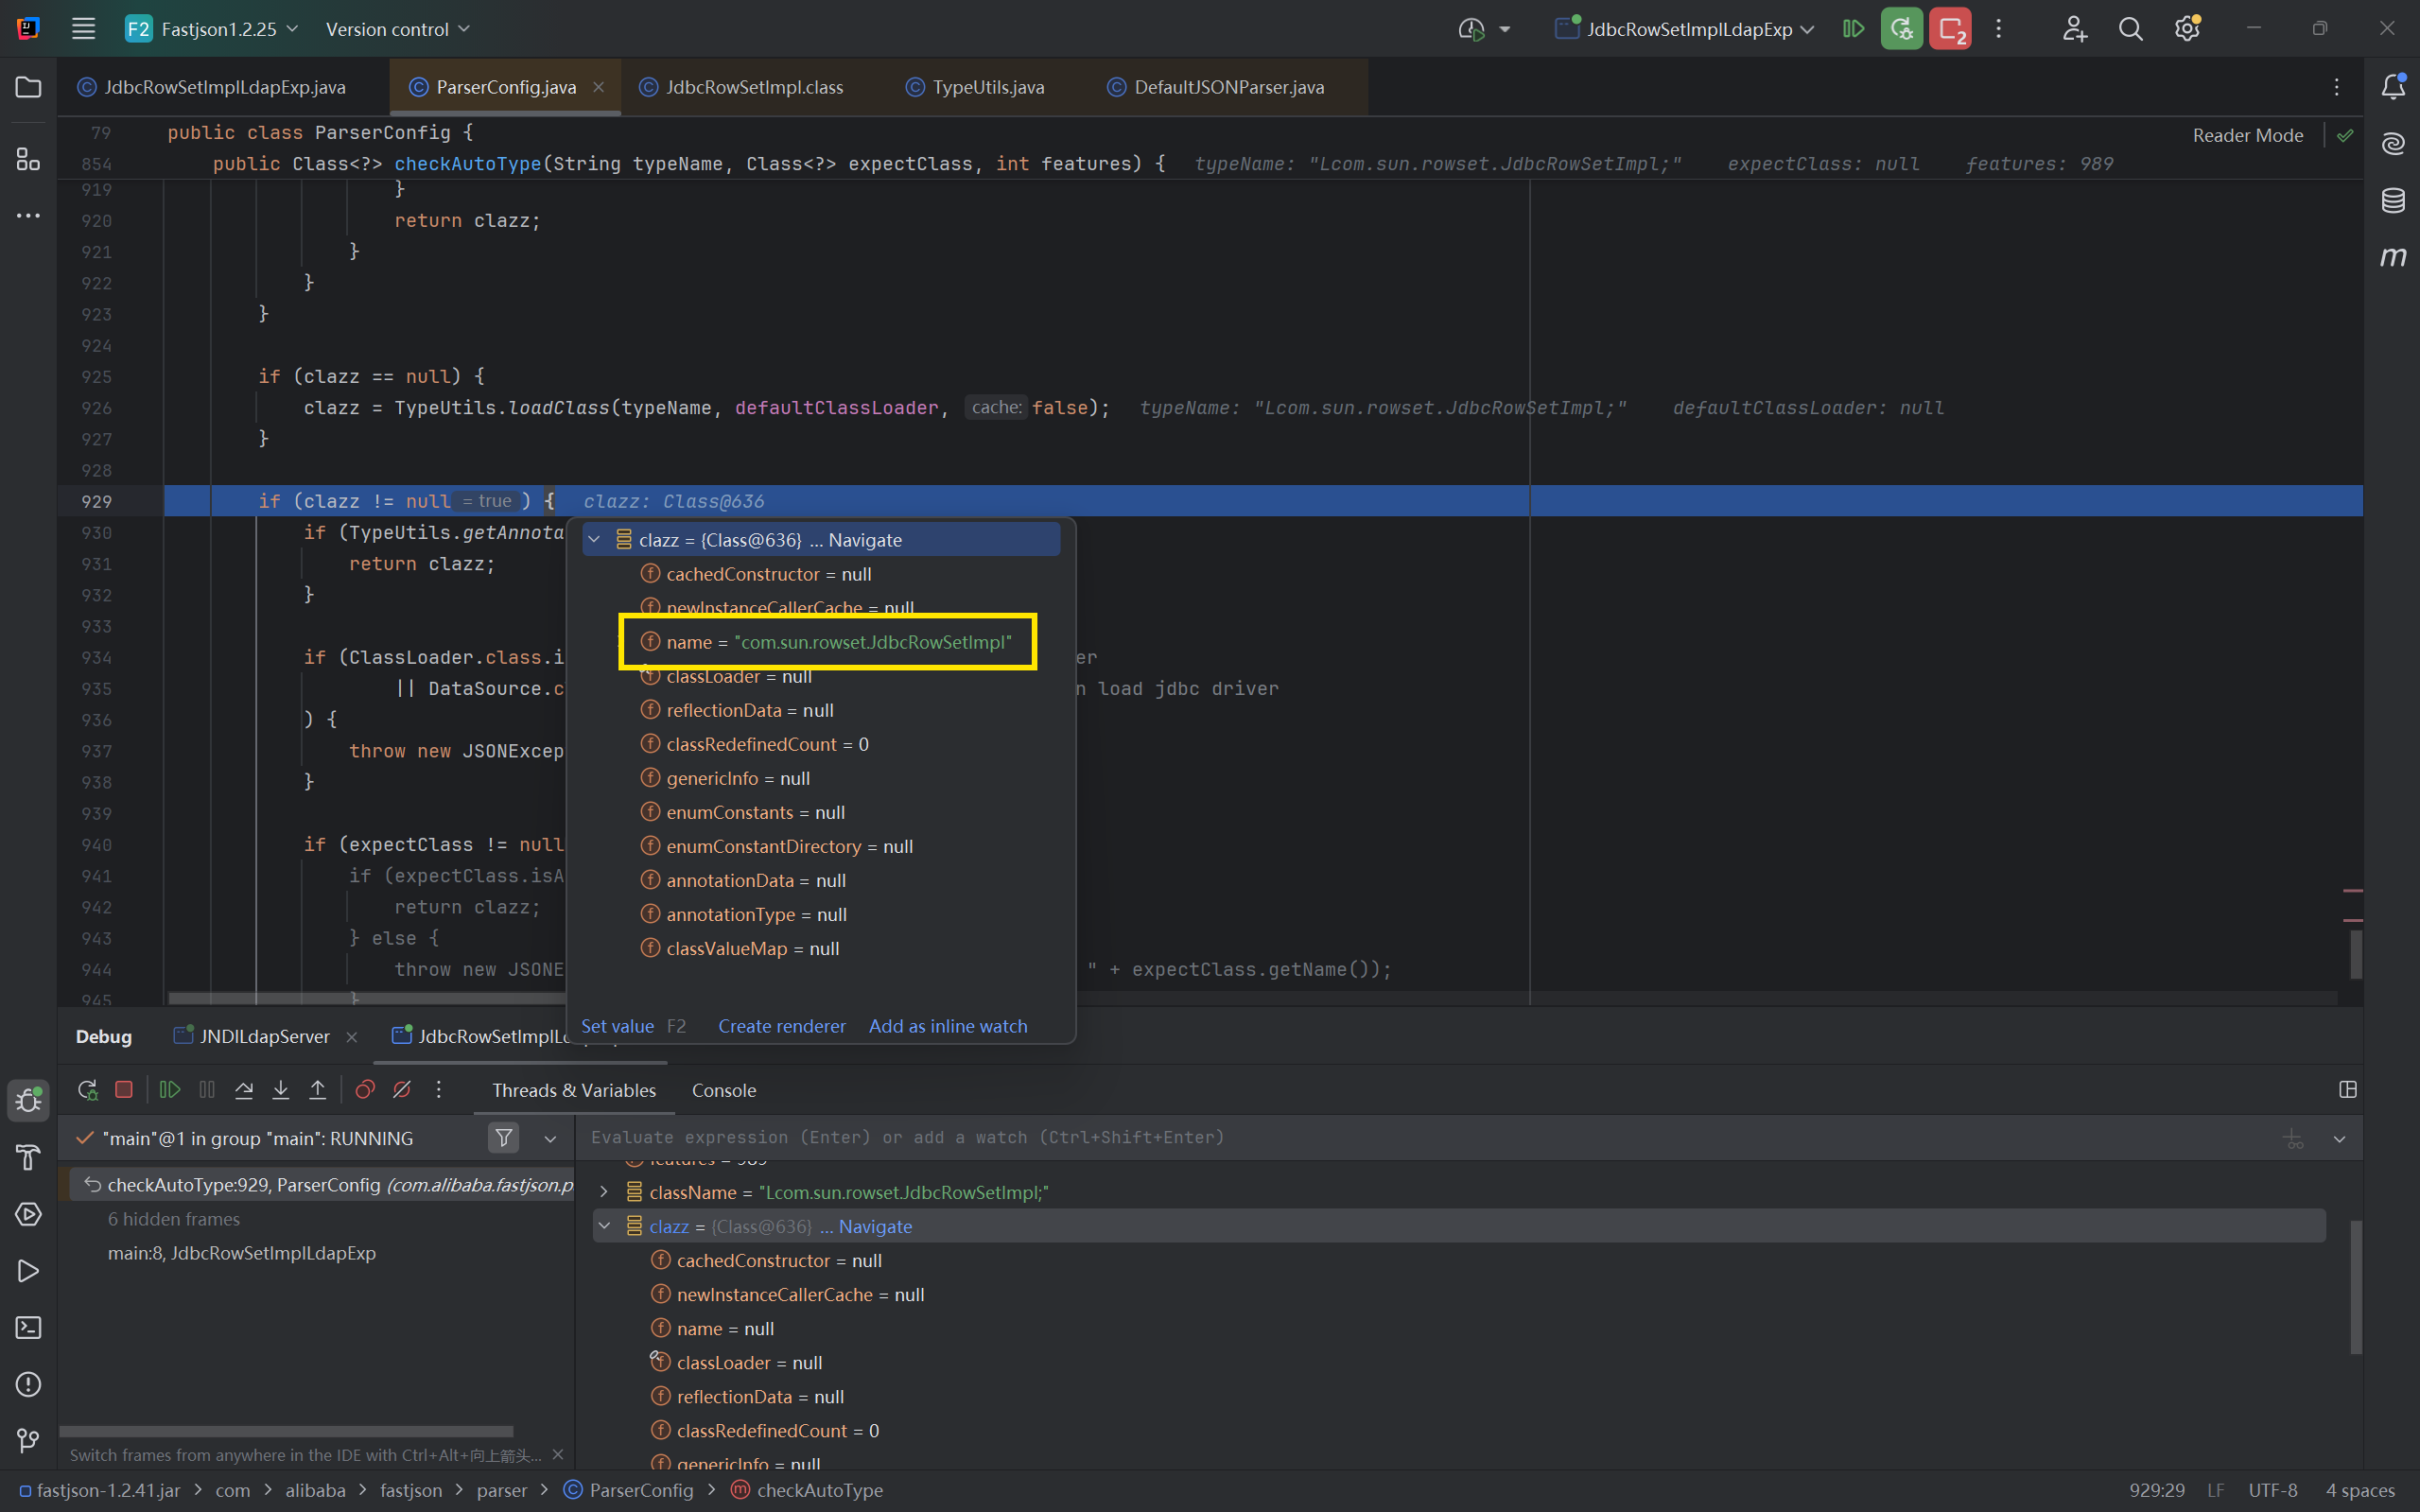Toggle Mute Breakpoints
2420x1512 pixels.
(402, 1090)
